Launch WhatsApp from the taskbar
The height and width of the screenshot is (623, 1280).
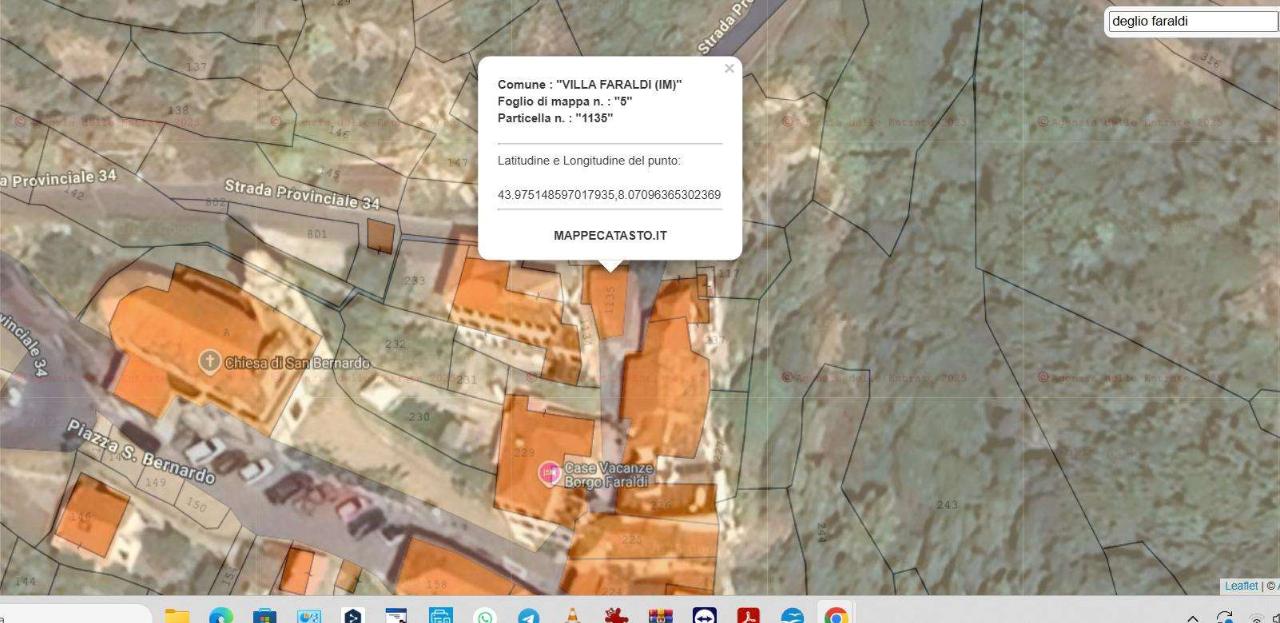[485, 616]
